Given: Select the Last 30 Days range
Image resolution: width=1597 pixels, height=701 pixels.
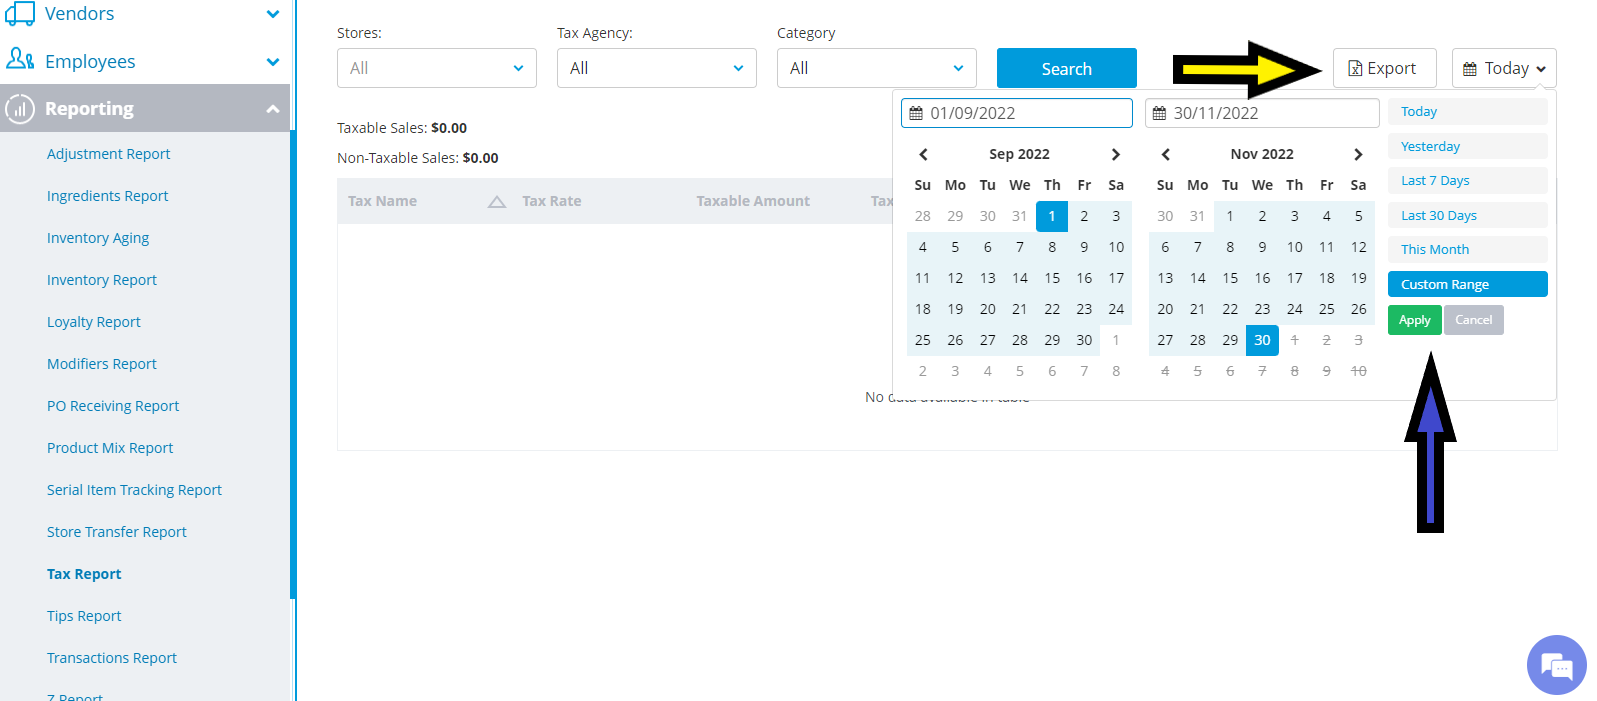Looking at the screenshot, I should coord(1467,215).
